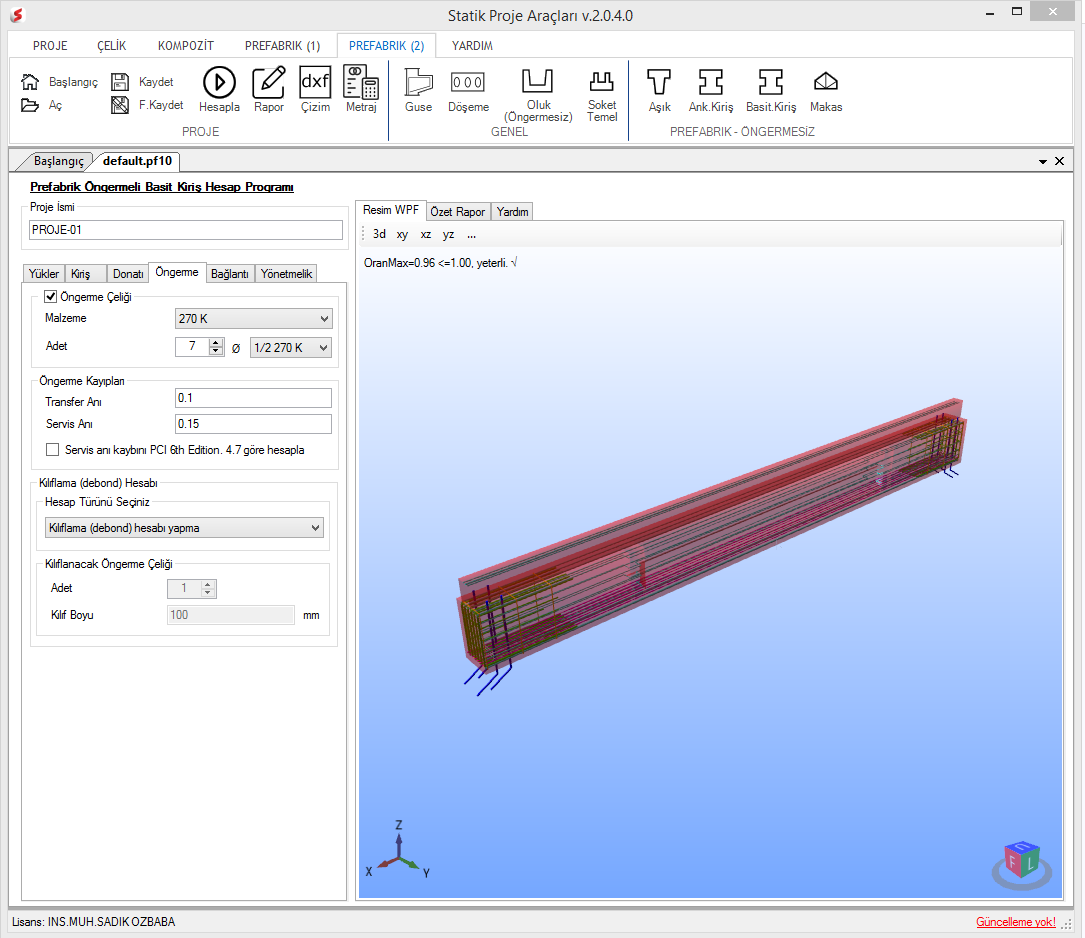Close the default.pf10 document tab
This screenshot has height=938, width=1085.
(1059, 161)
